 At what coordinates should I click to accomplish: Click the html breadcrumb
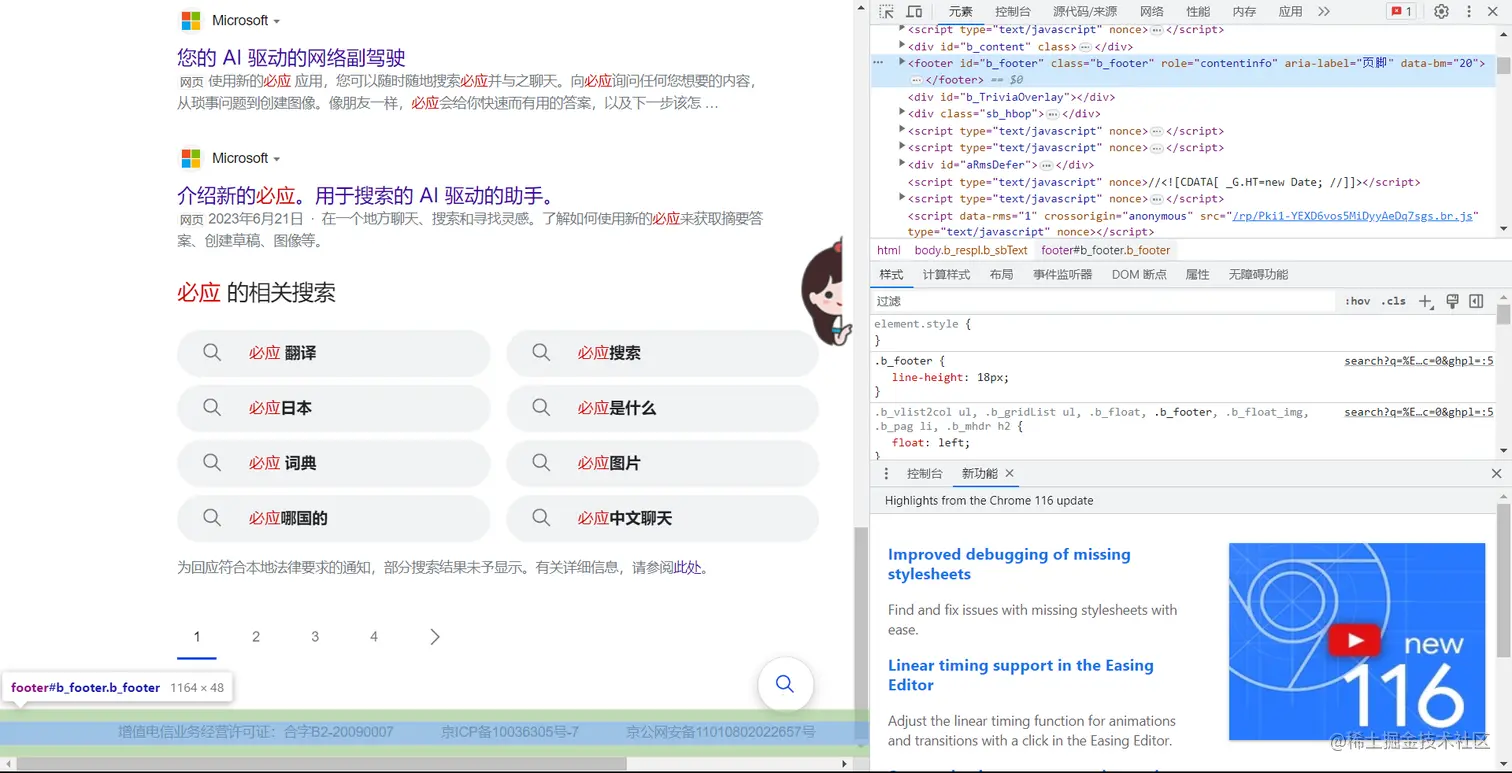coord(888,250)
